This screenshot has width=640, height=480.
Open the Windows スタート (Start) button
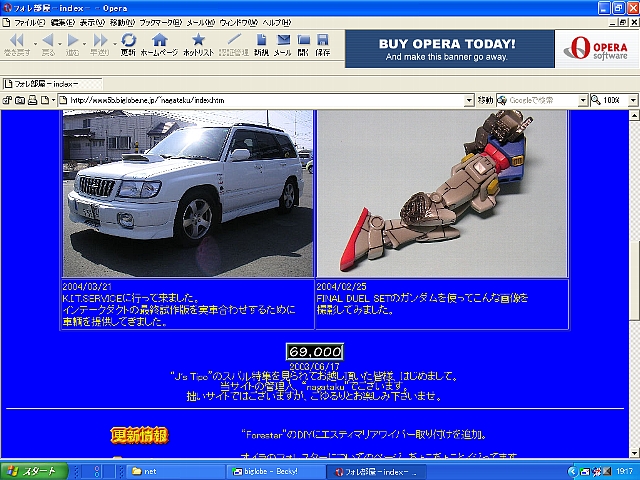click(x=35, y=471)
